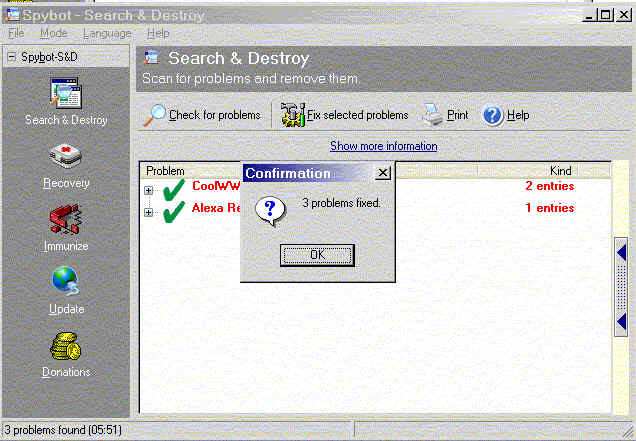Toggle the Alexa green checkmark

(174, 212)
